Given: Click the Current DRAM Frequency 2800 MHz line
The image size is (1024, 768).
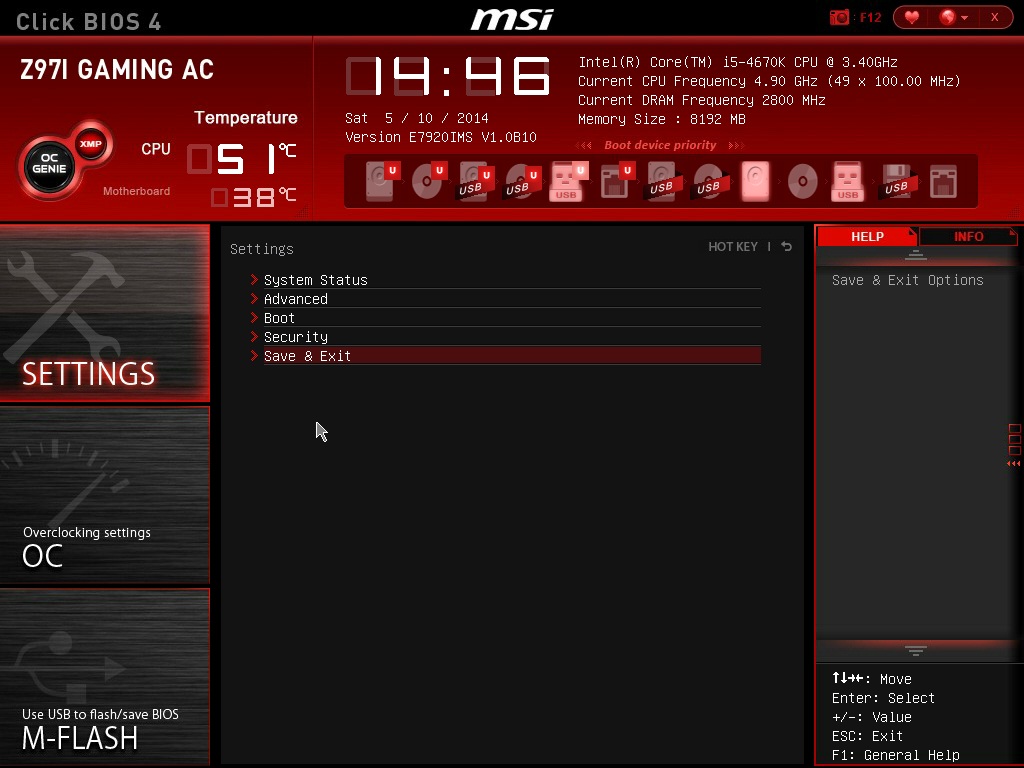Looking at the screenshot, I should [x=701, y=100].
